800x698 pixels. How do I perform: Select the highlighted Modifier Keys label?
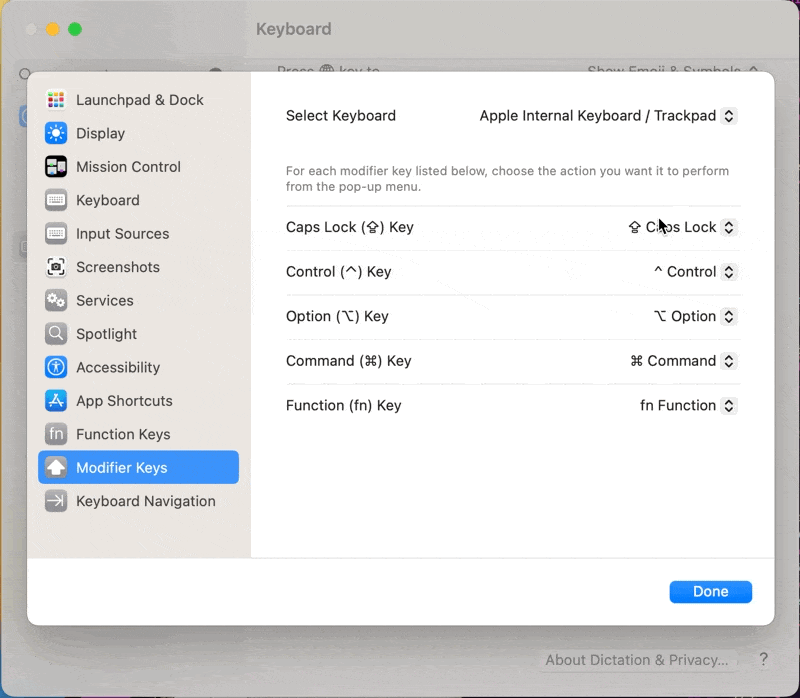click(121, 467)
